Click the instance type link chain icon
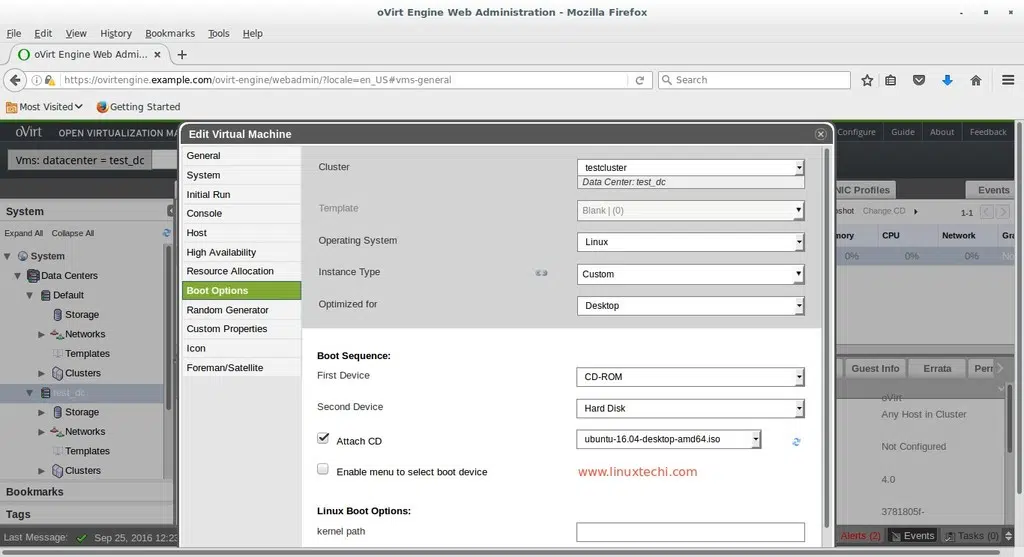 541,273
